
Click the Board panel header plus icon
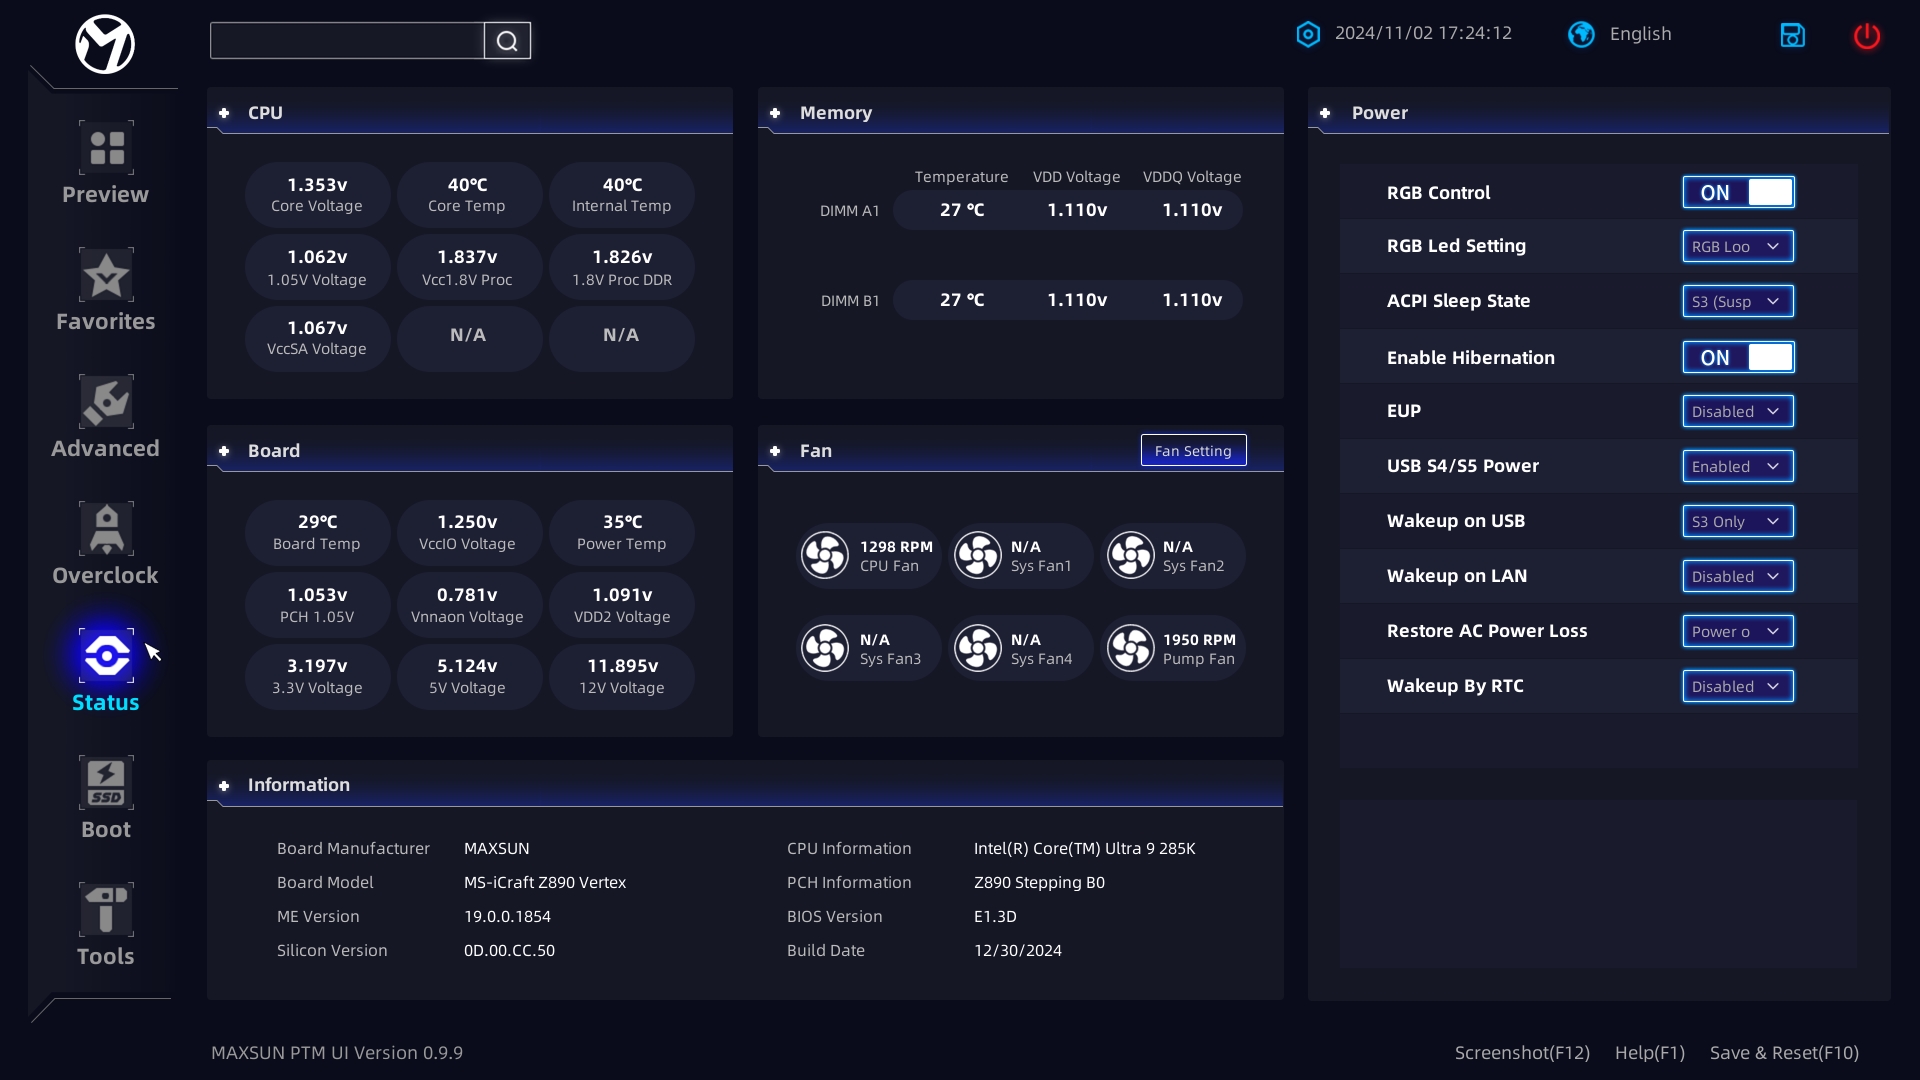coord(224,451)
